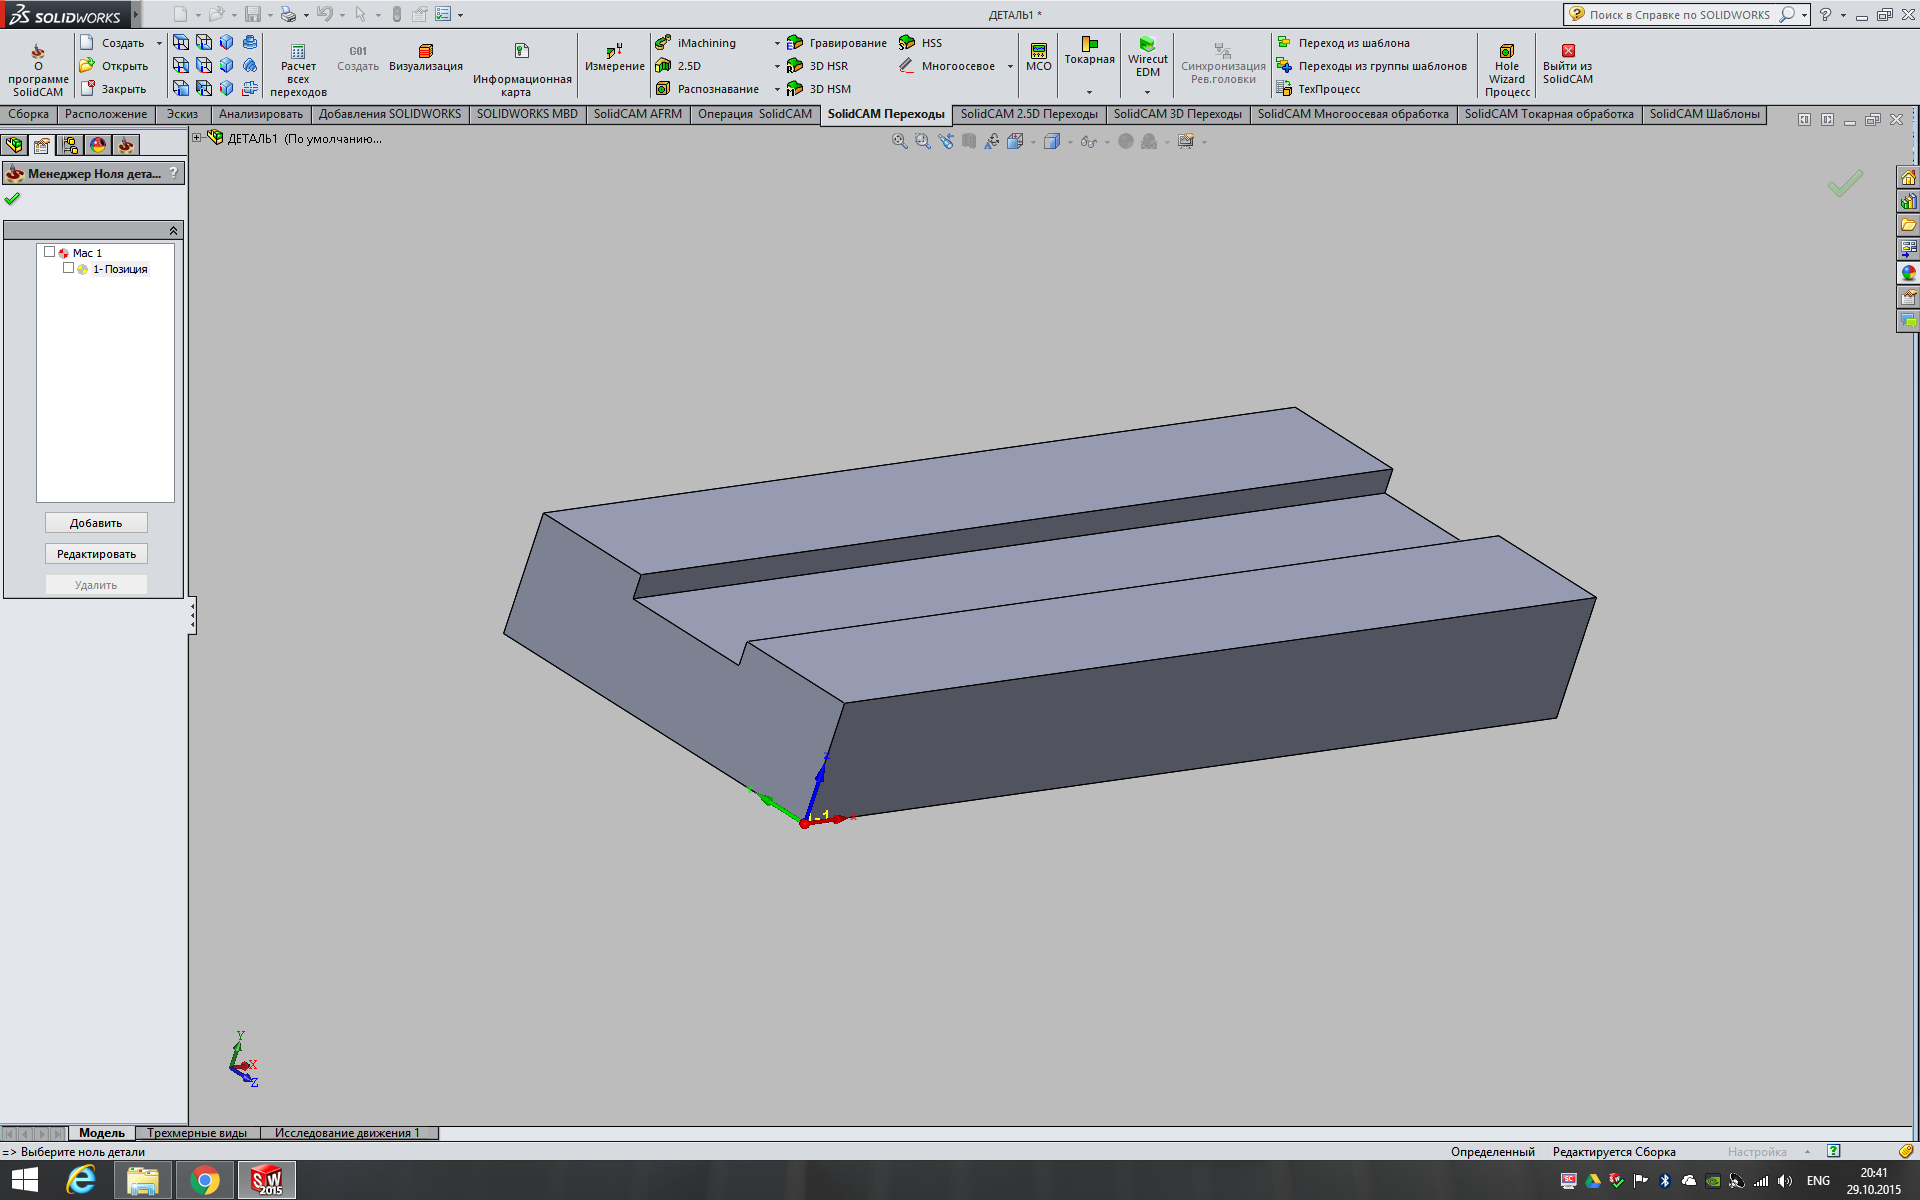Open the Эскиз ribbon tab

182,114
